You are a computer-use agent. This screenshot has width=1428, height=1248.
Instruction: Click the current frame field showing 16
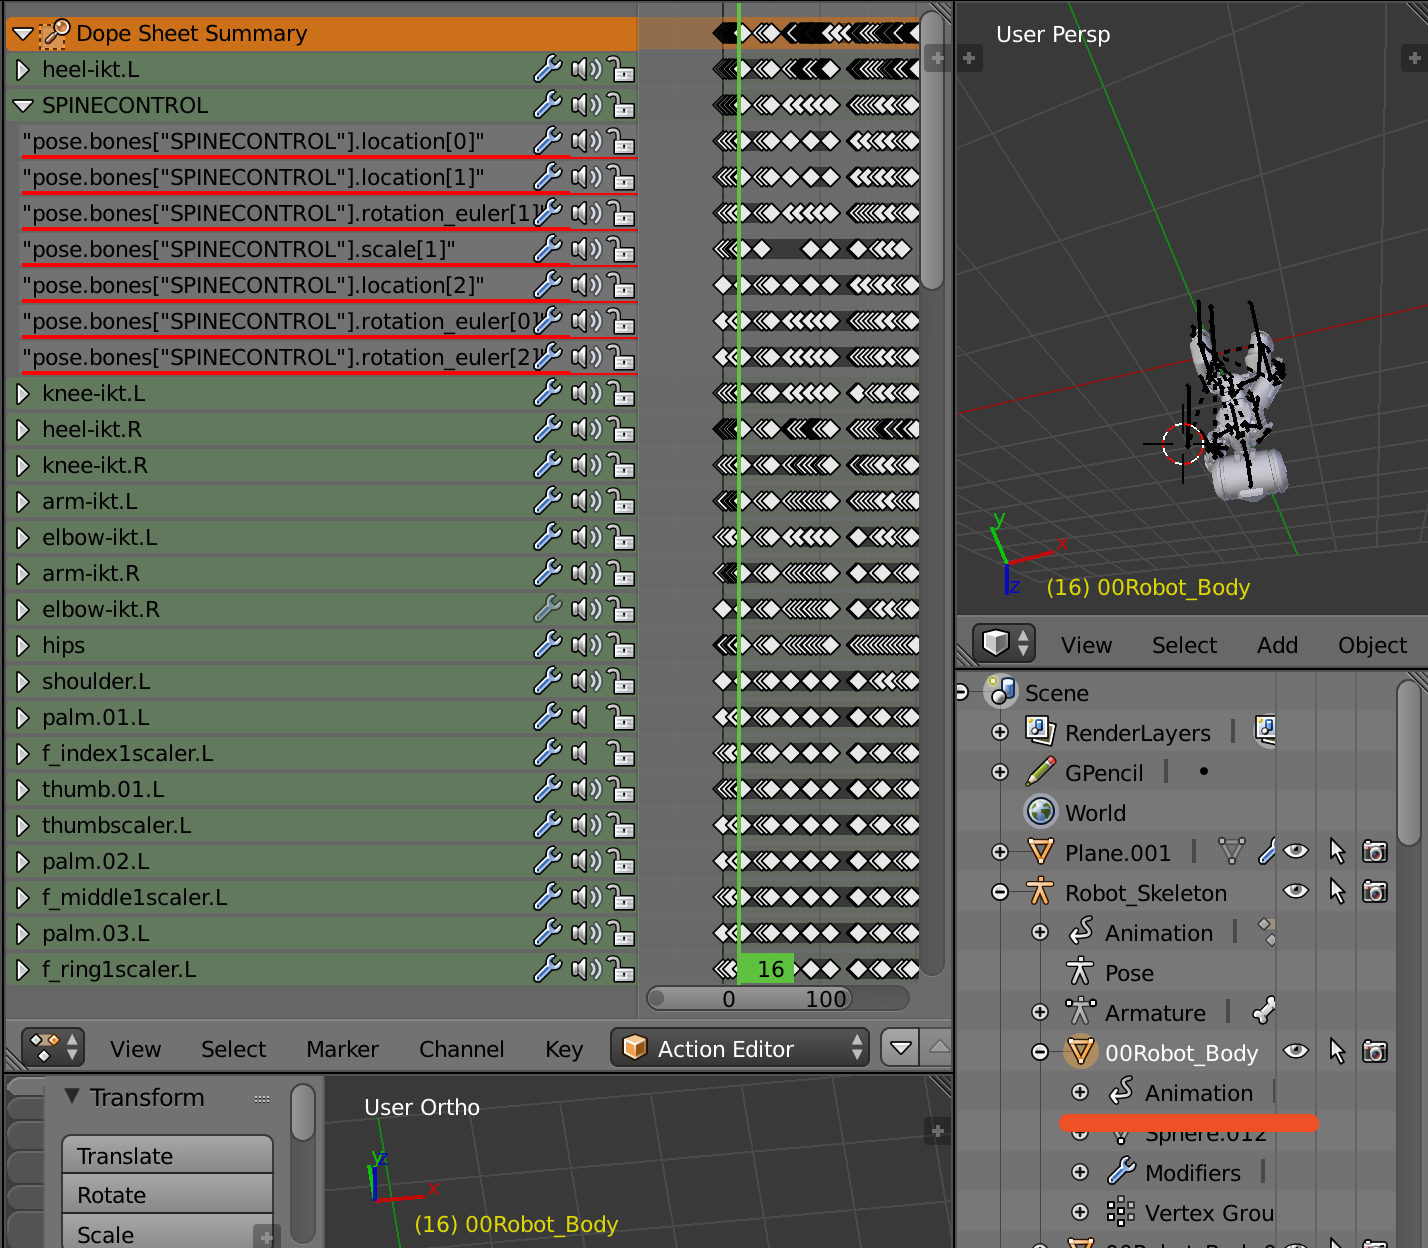tap(766, 968)
